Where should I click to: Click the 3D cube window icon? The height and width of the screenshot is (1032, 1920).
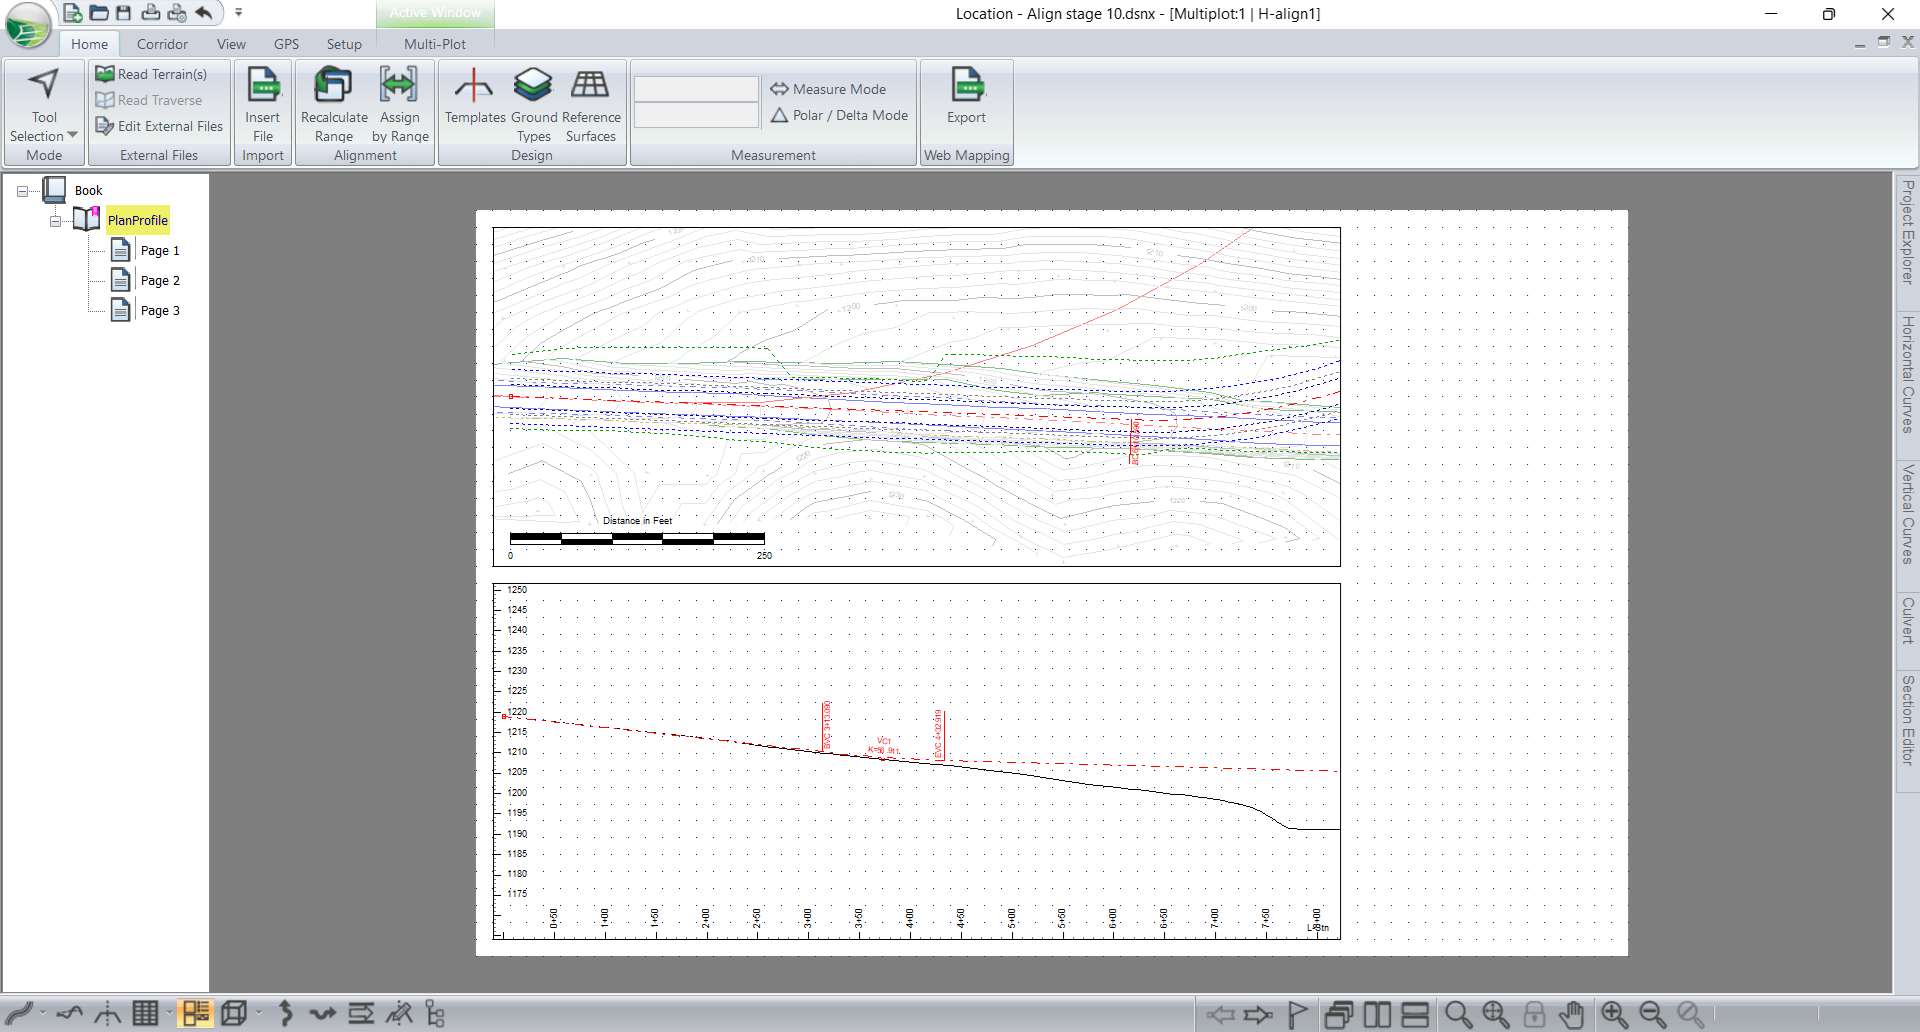point(234,1014)
